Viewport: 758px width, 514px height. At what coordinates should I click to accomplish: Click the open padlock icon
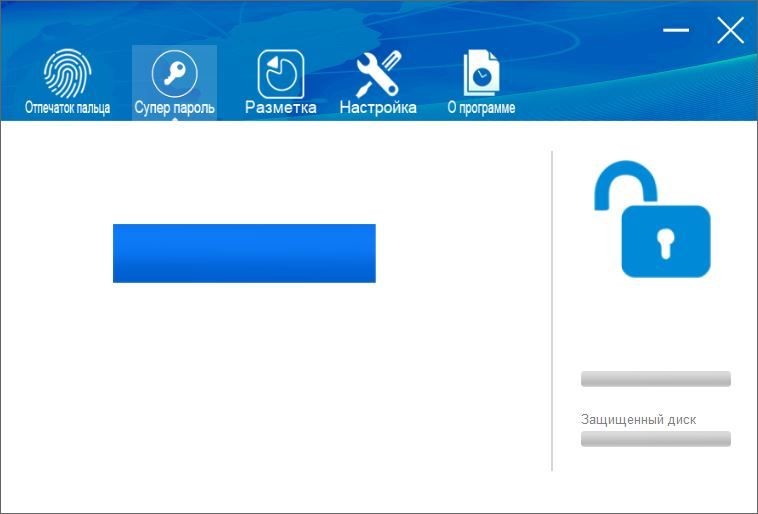[652, 219]
